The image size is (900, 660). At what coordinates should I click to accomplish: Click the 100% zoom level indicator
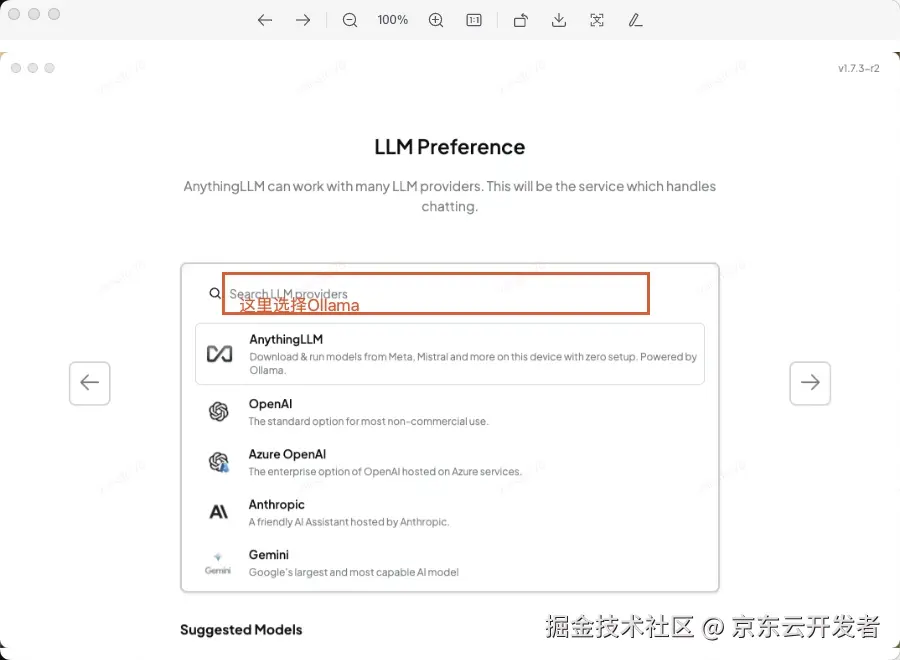coord(393,20)
